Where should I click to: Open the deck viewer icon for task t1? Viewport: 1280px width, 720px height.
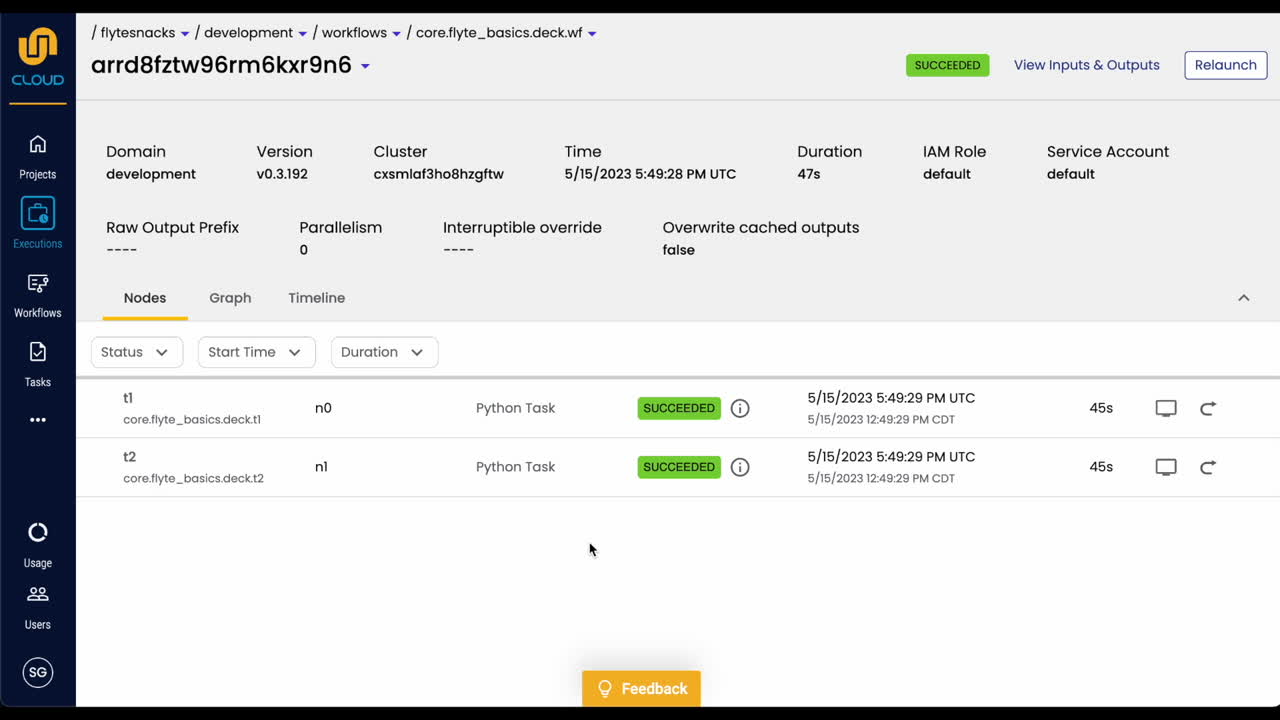coord(1165,408)
